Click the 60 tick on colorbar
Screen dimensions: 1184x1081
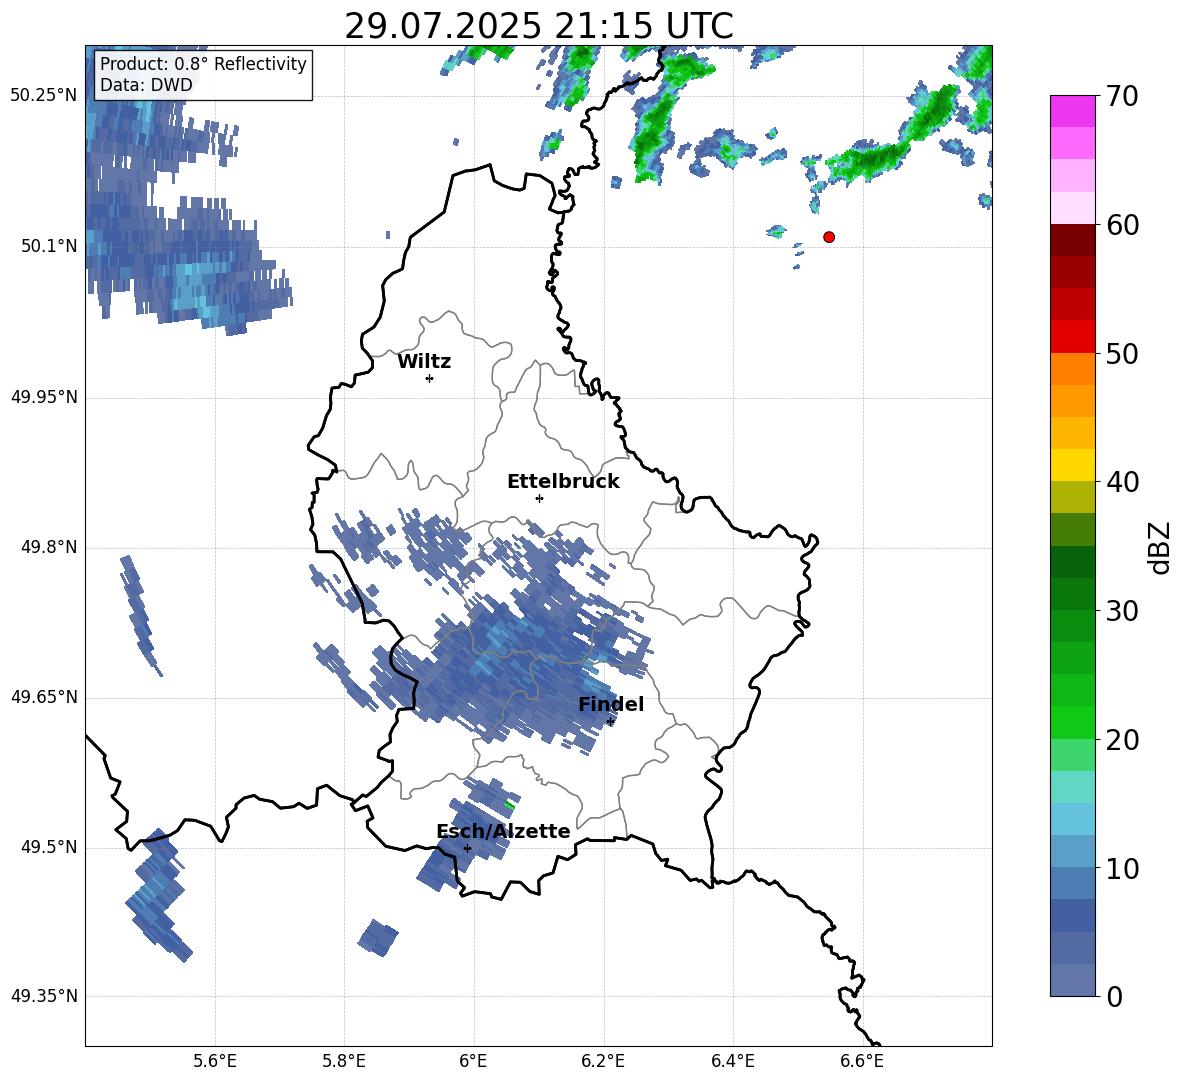point(1121,225)
